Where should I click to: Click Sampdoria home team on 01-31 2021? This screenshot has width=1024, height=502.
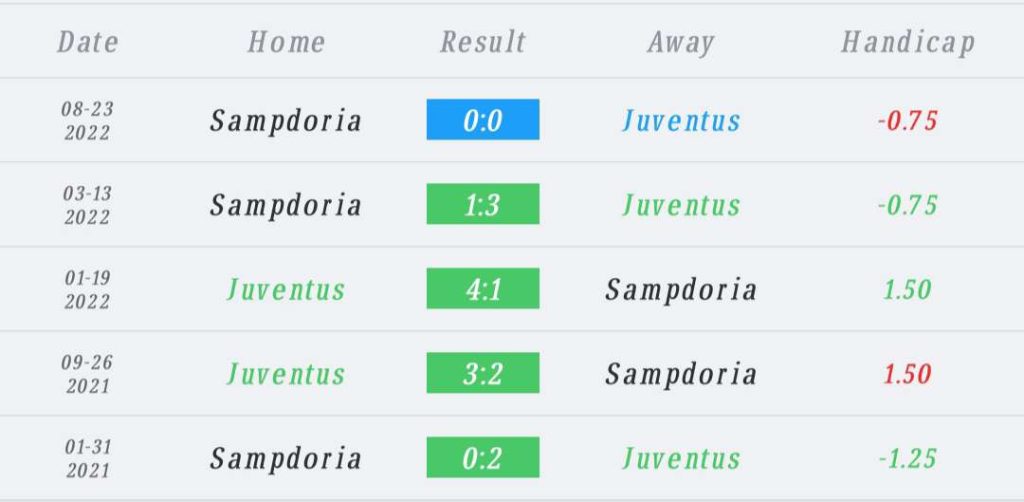pos(285,459)
